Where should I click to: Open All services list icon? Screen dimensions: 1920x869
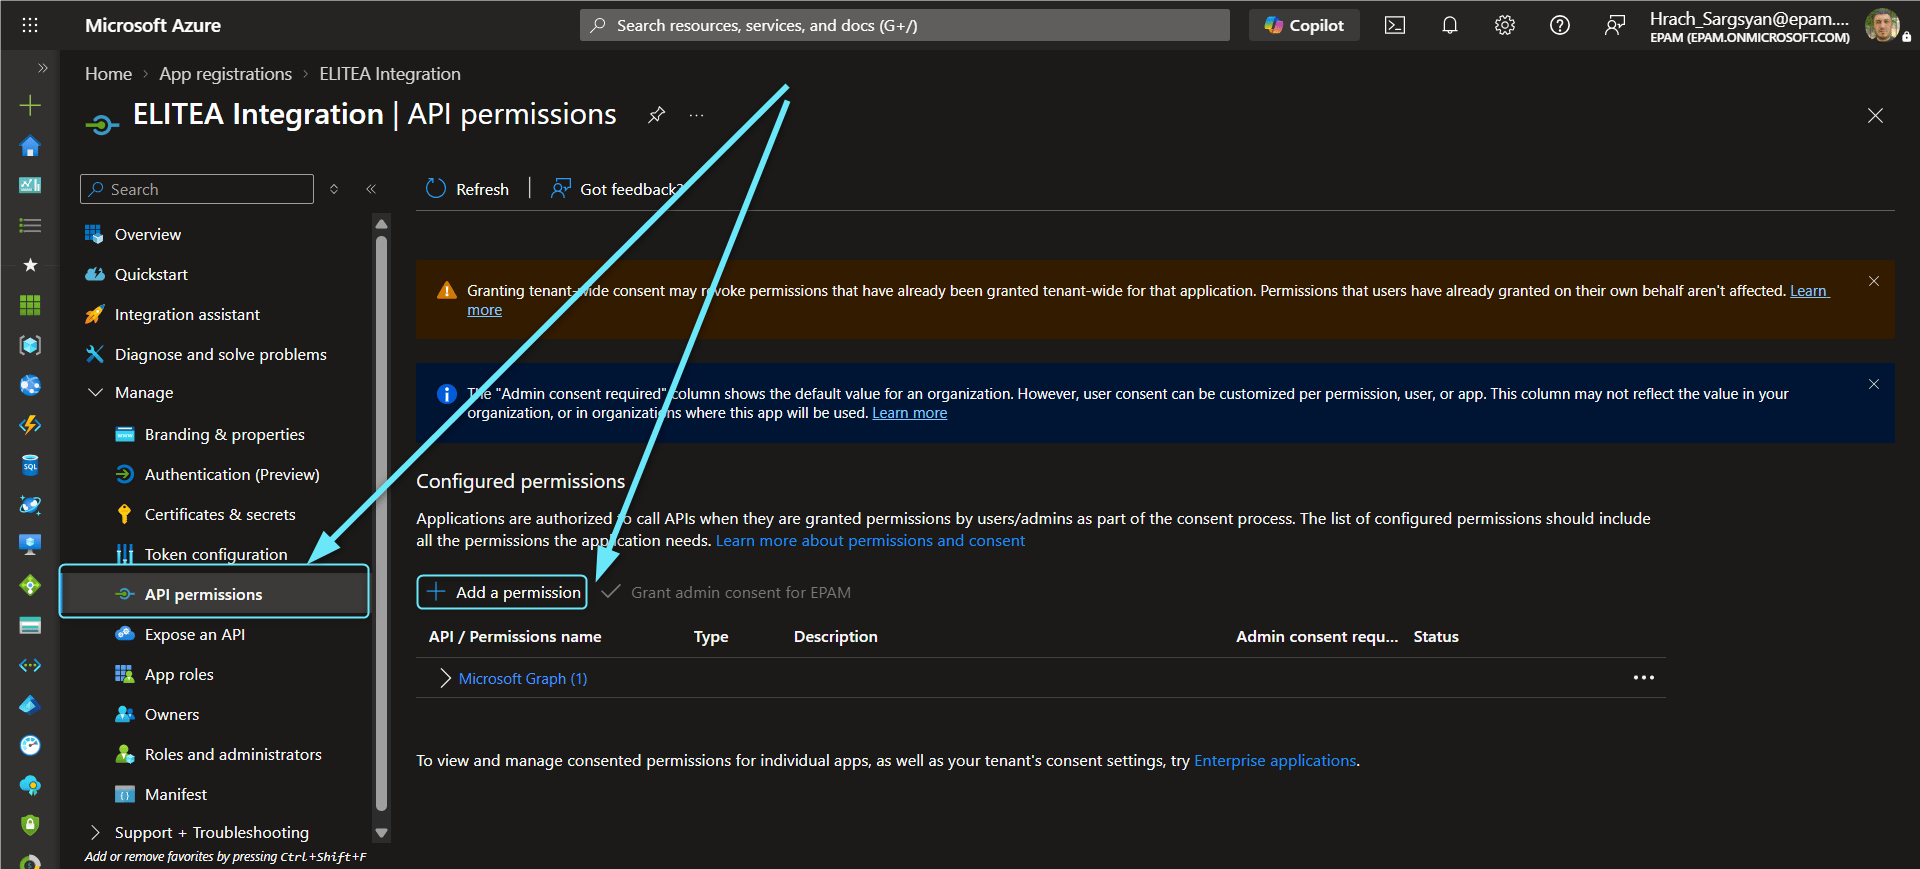[x=30, y=225]
